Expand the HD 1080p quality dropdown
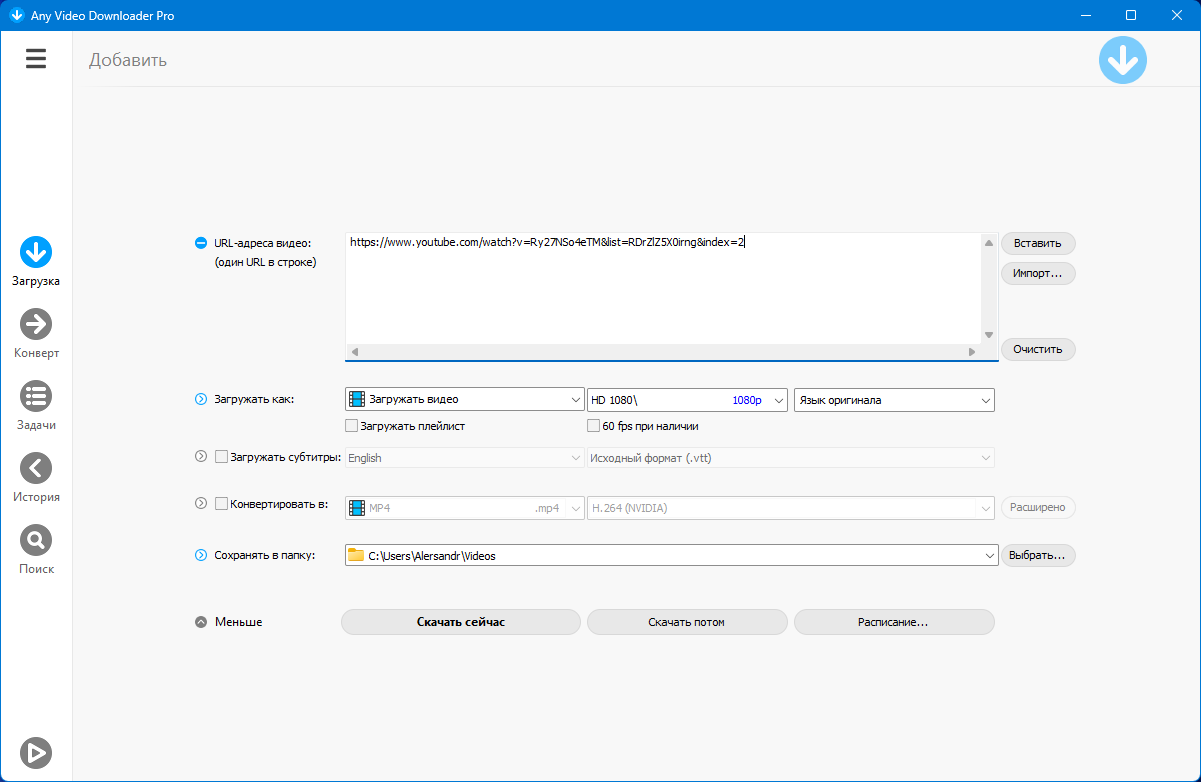1201x782 pixels. click(688, 400)
